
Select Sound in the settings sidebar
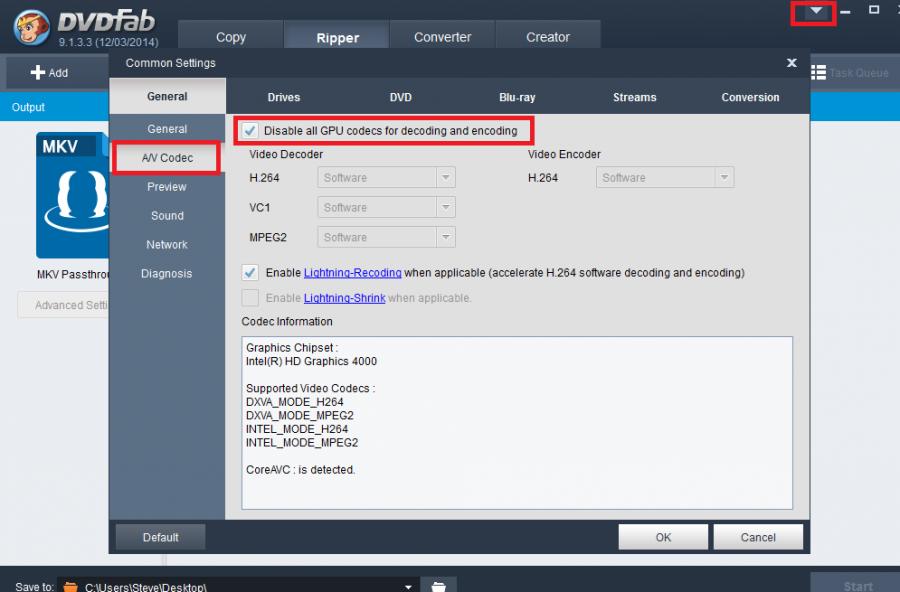click(167, 215)
